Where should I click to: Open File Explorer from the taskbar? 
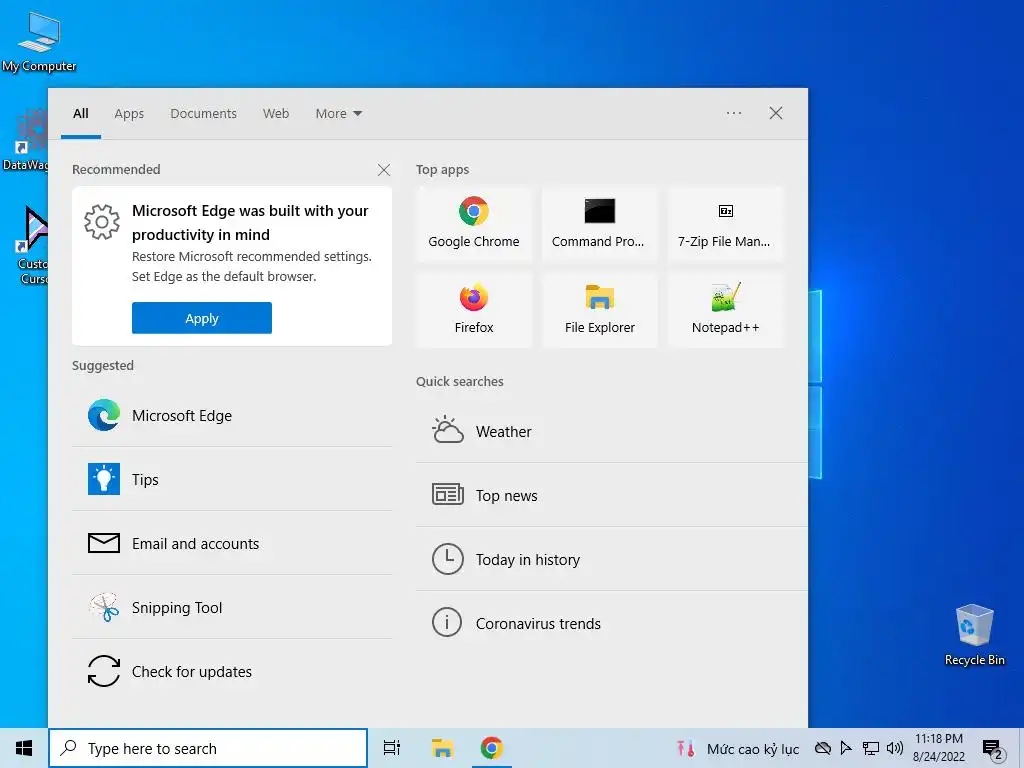(x=442, y=748)
